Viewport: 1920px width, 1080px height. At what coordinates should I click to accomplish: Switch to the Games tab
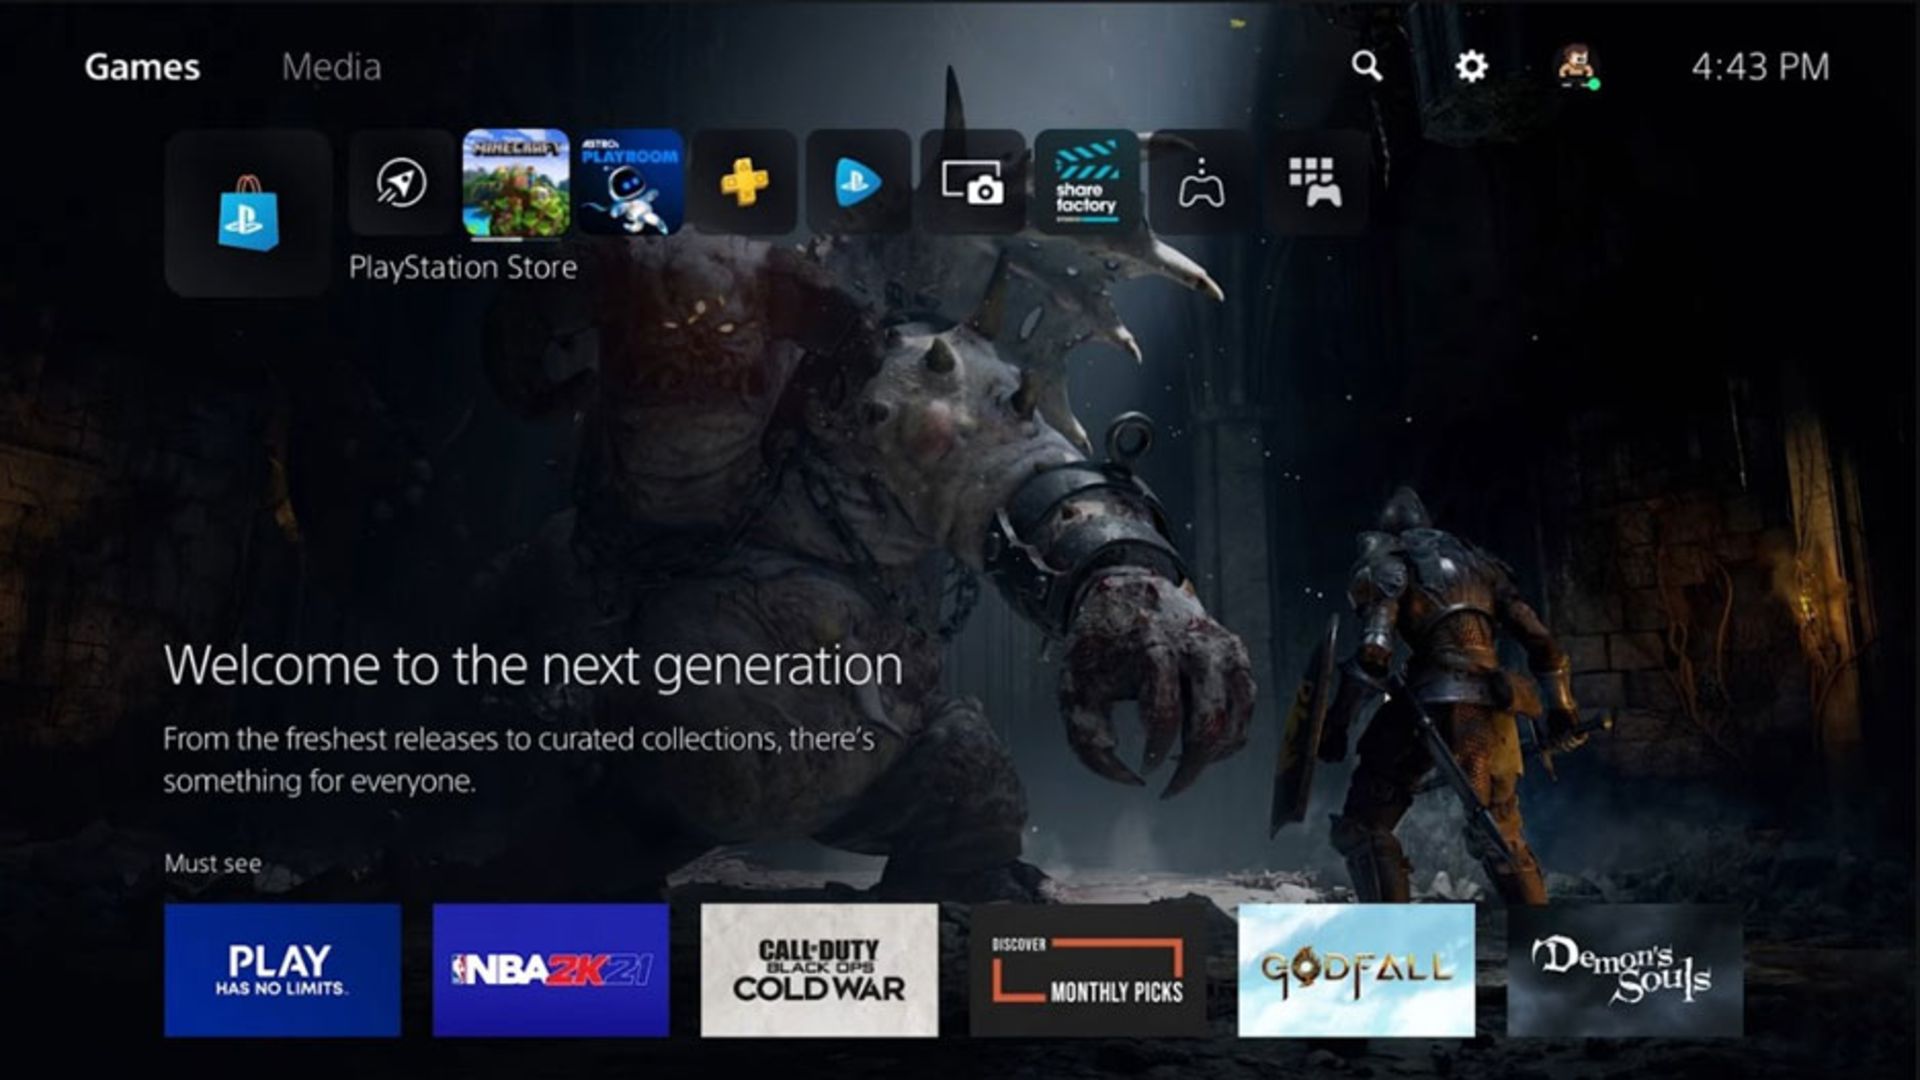pyautogui.click(x=142, y=67)
